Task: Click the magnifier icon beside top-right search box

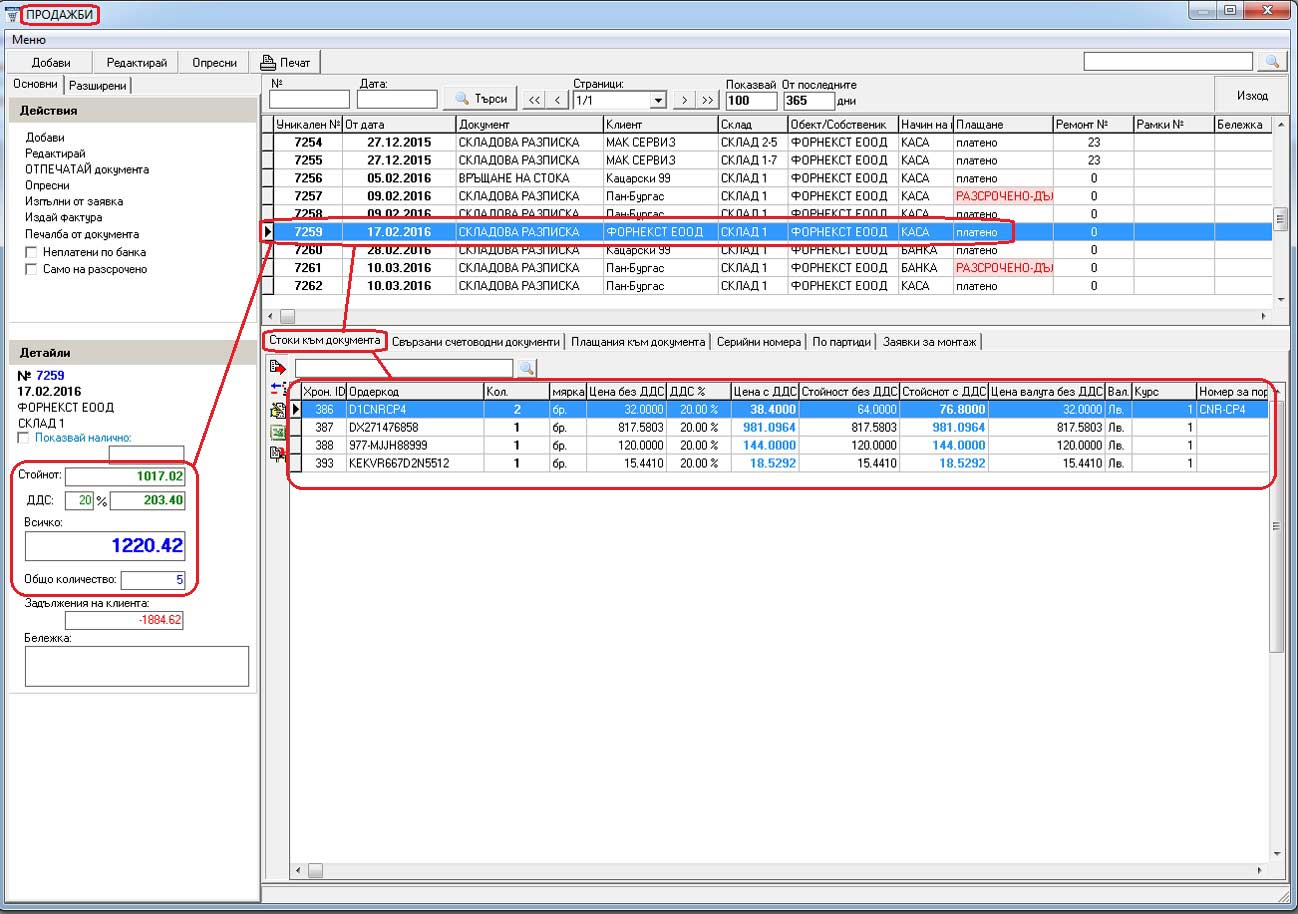Action: [1272, 62]
